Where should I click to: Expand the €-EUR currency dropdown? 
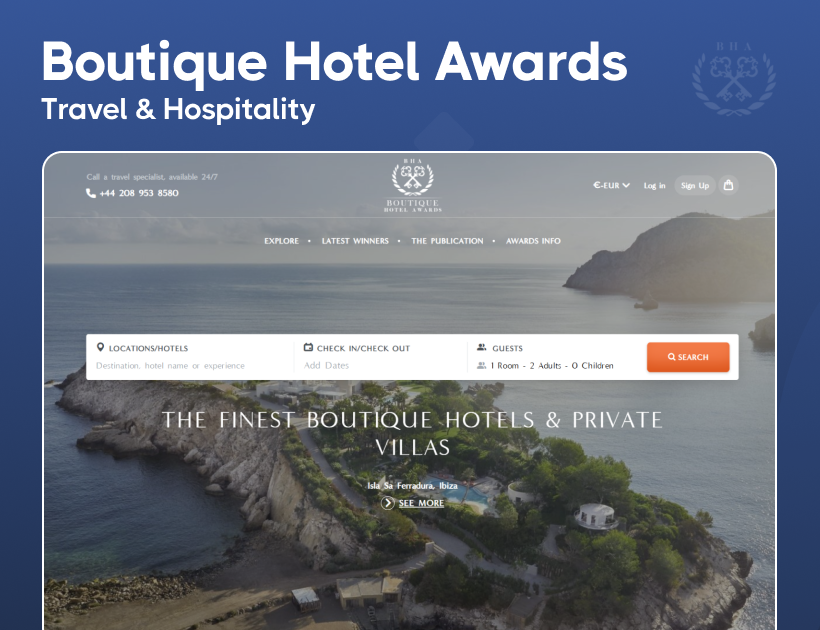(611, 185)
